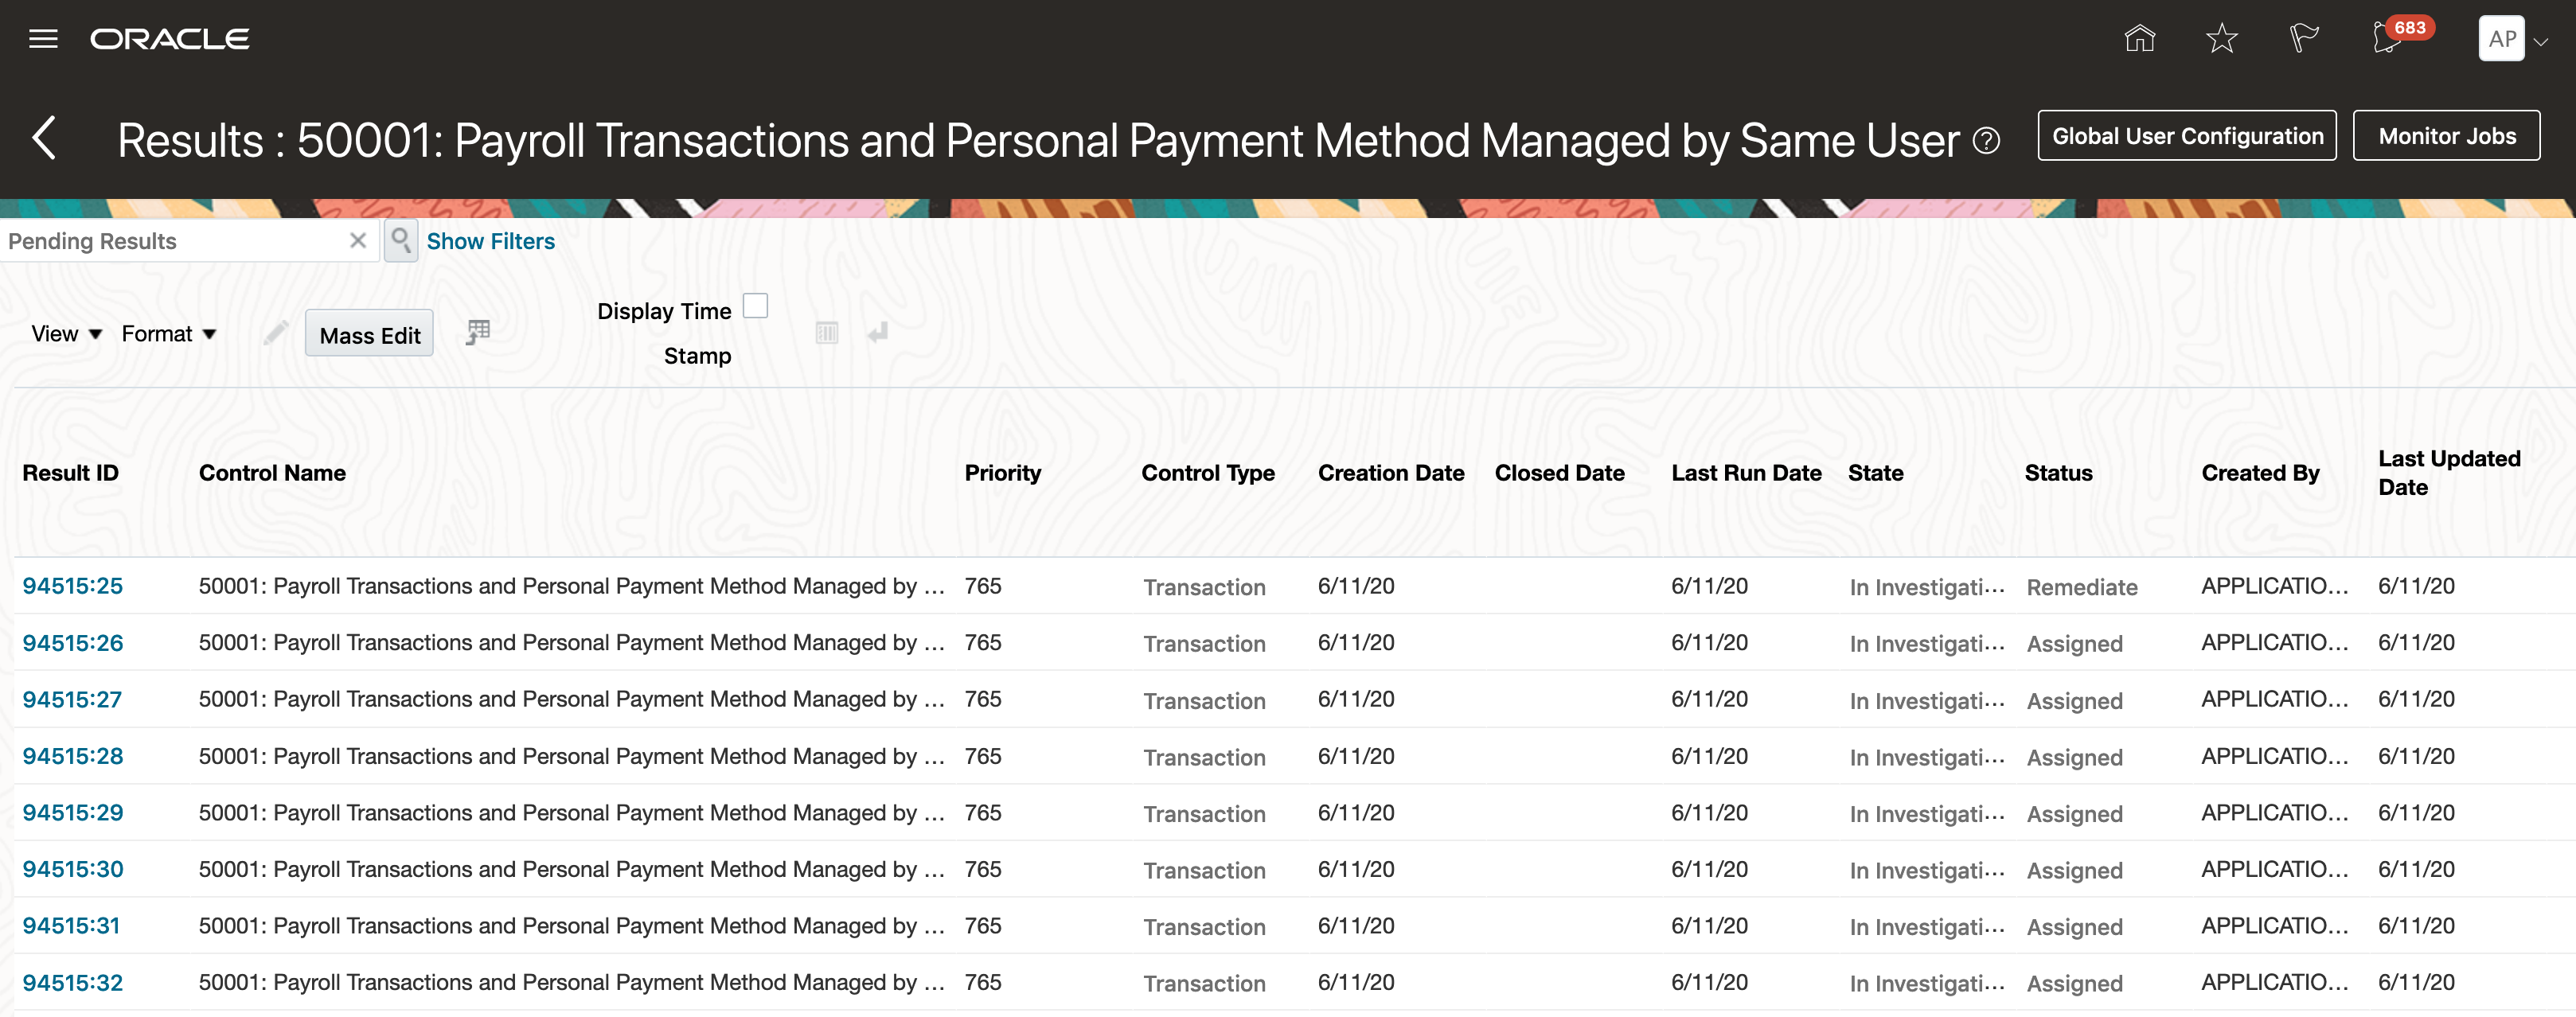Click the search magnifier icon
2576x1017 pixels.
pyautogui.click(x=401, y=240)
